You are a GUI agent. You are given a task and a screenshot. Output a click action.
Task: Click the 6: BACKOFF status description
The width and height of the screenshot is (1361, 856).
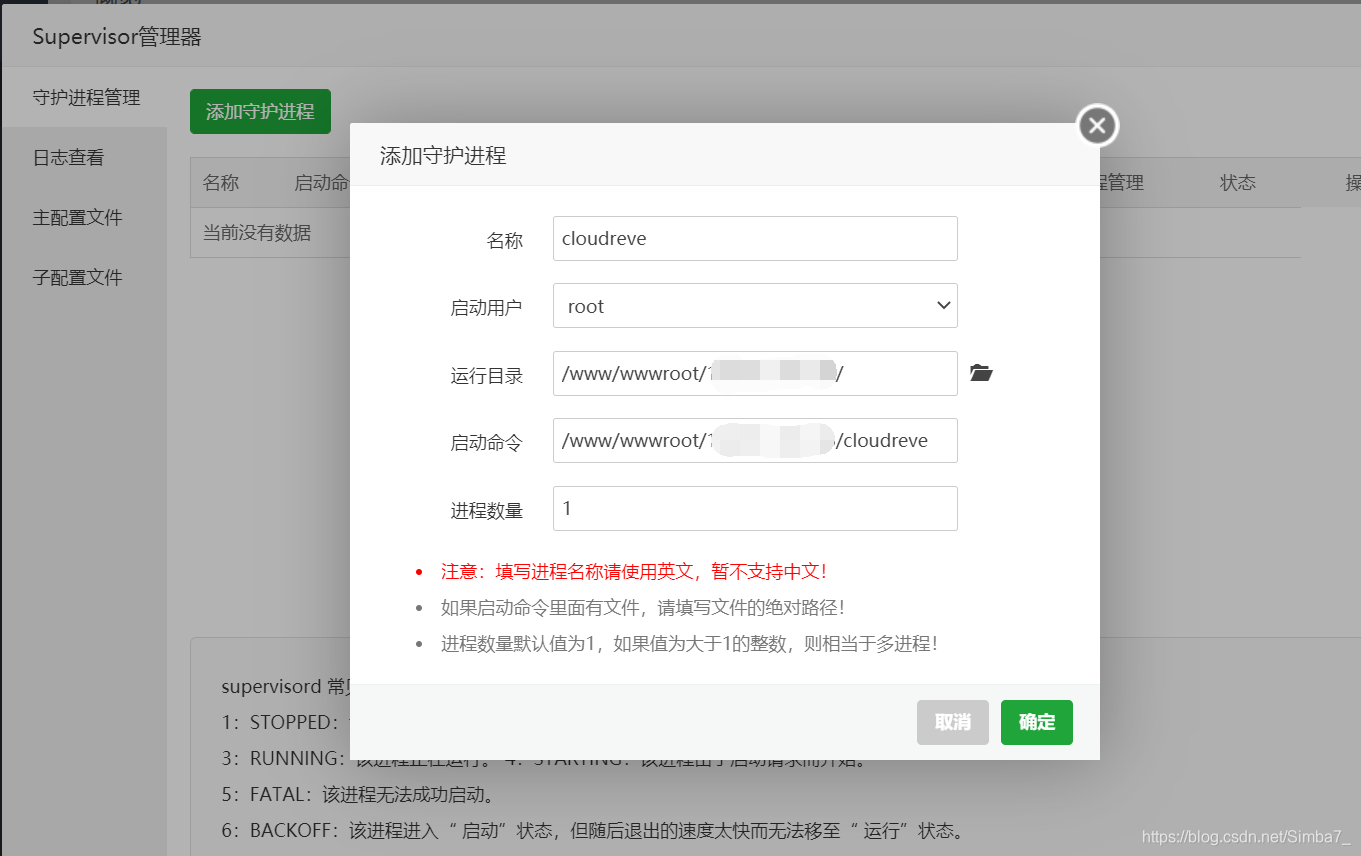click(592, 830)
